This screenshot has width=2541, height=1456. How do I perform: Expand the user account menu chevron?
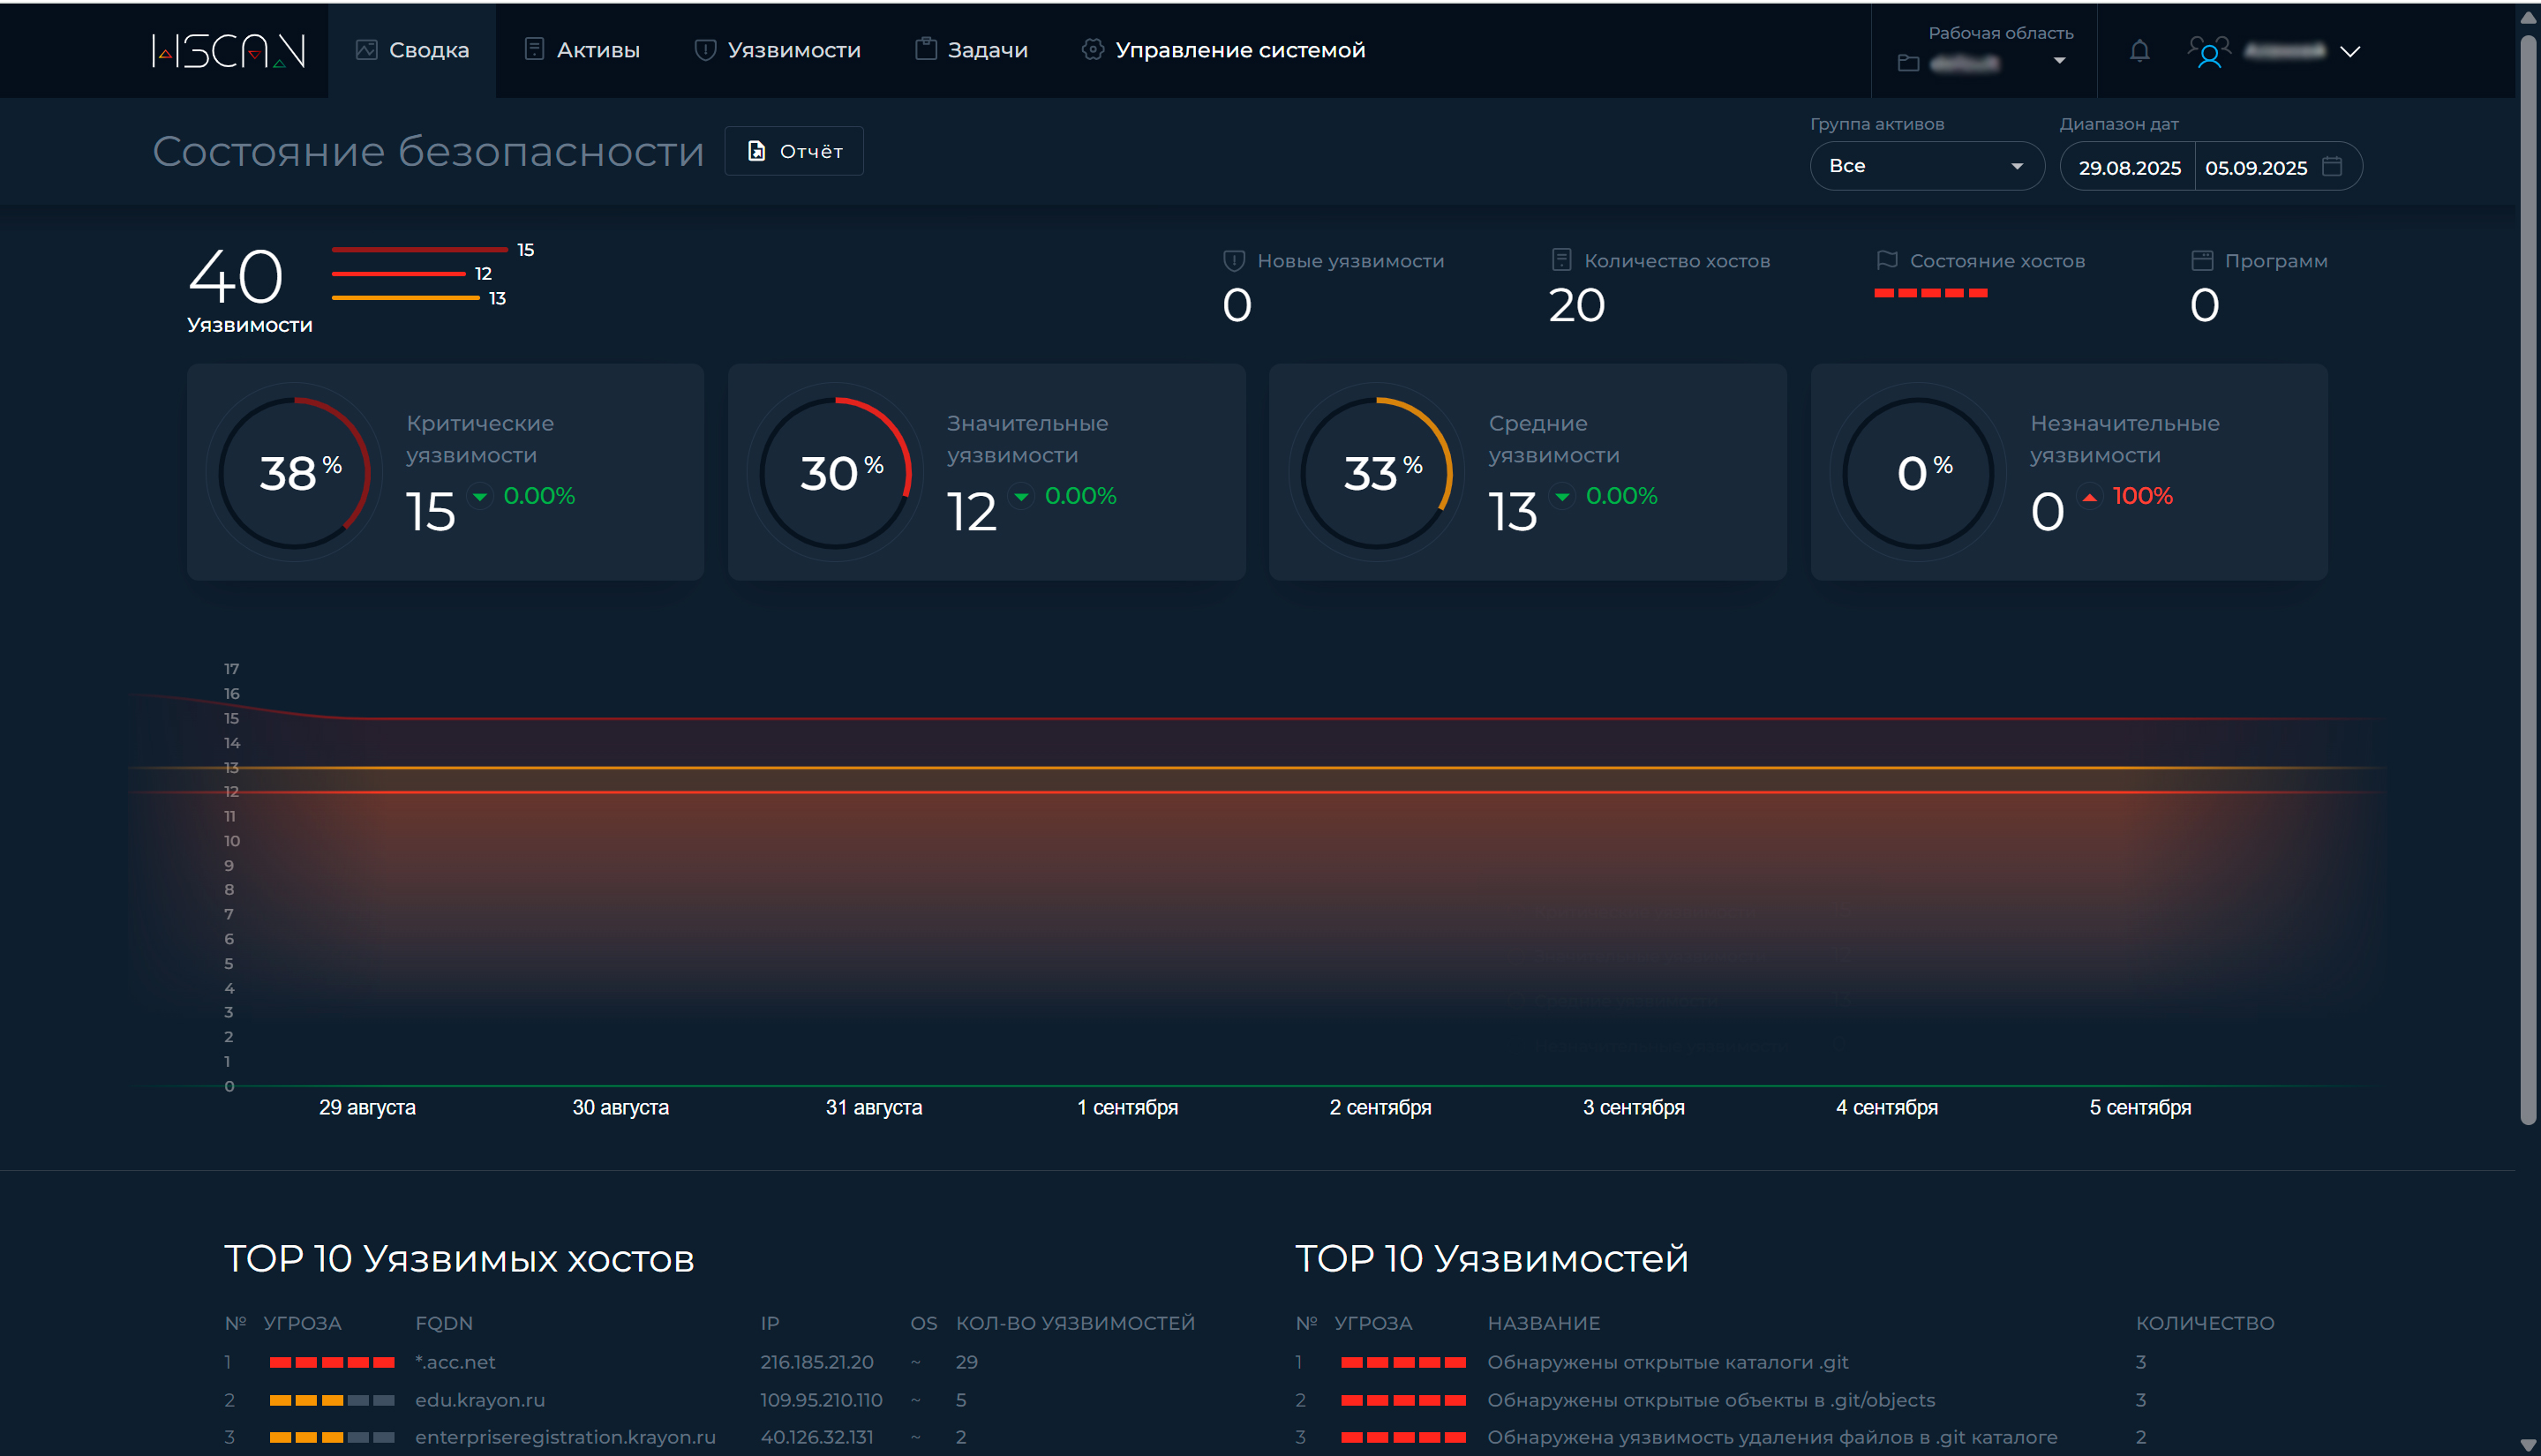coord(2350,52)
